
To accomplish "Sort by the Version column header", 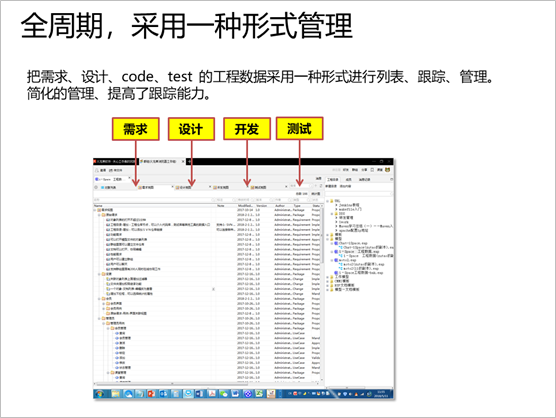I will coord(262,206).
